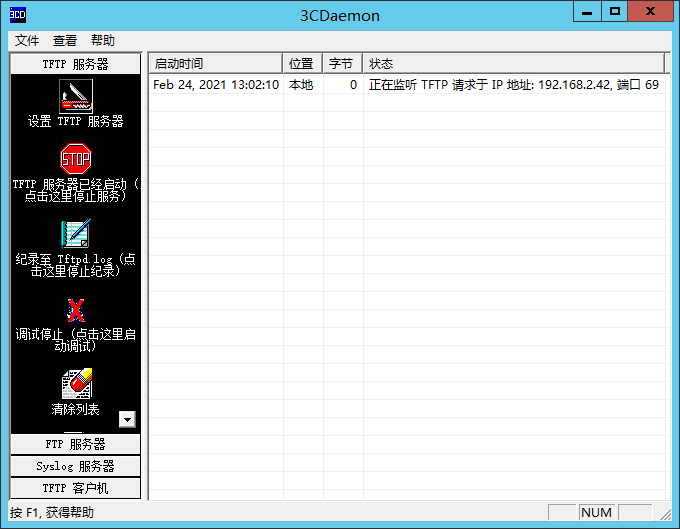
Task: Sort by the 字节 column header
Action: click(x=342, y=64)
